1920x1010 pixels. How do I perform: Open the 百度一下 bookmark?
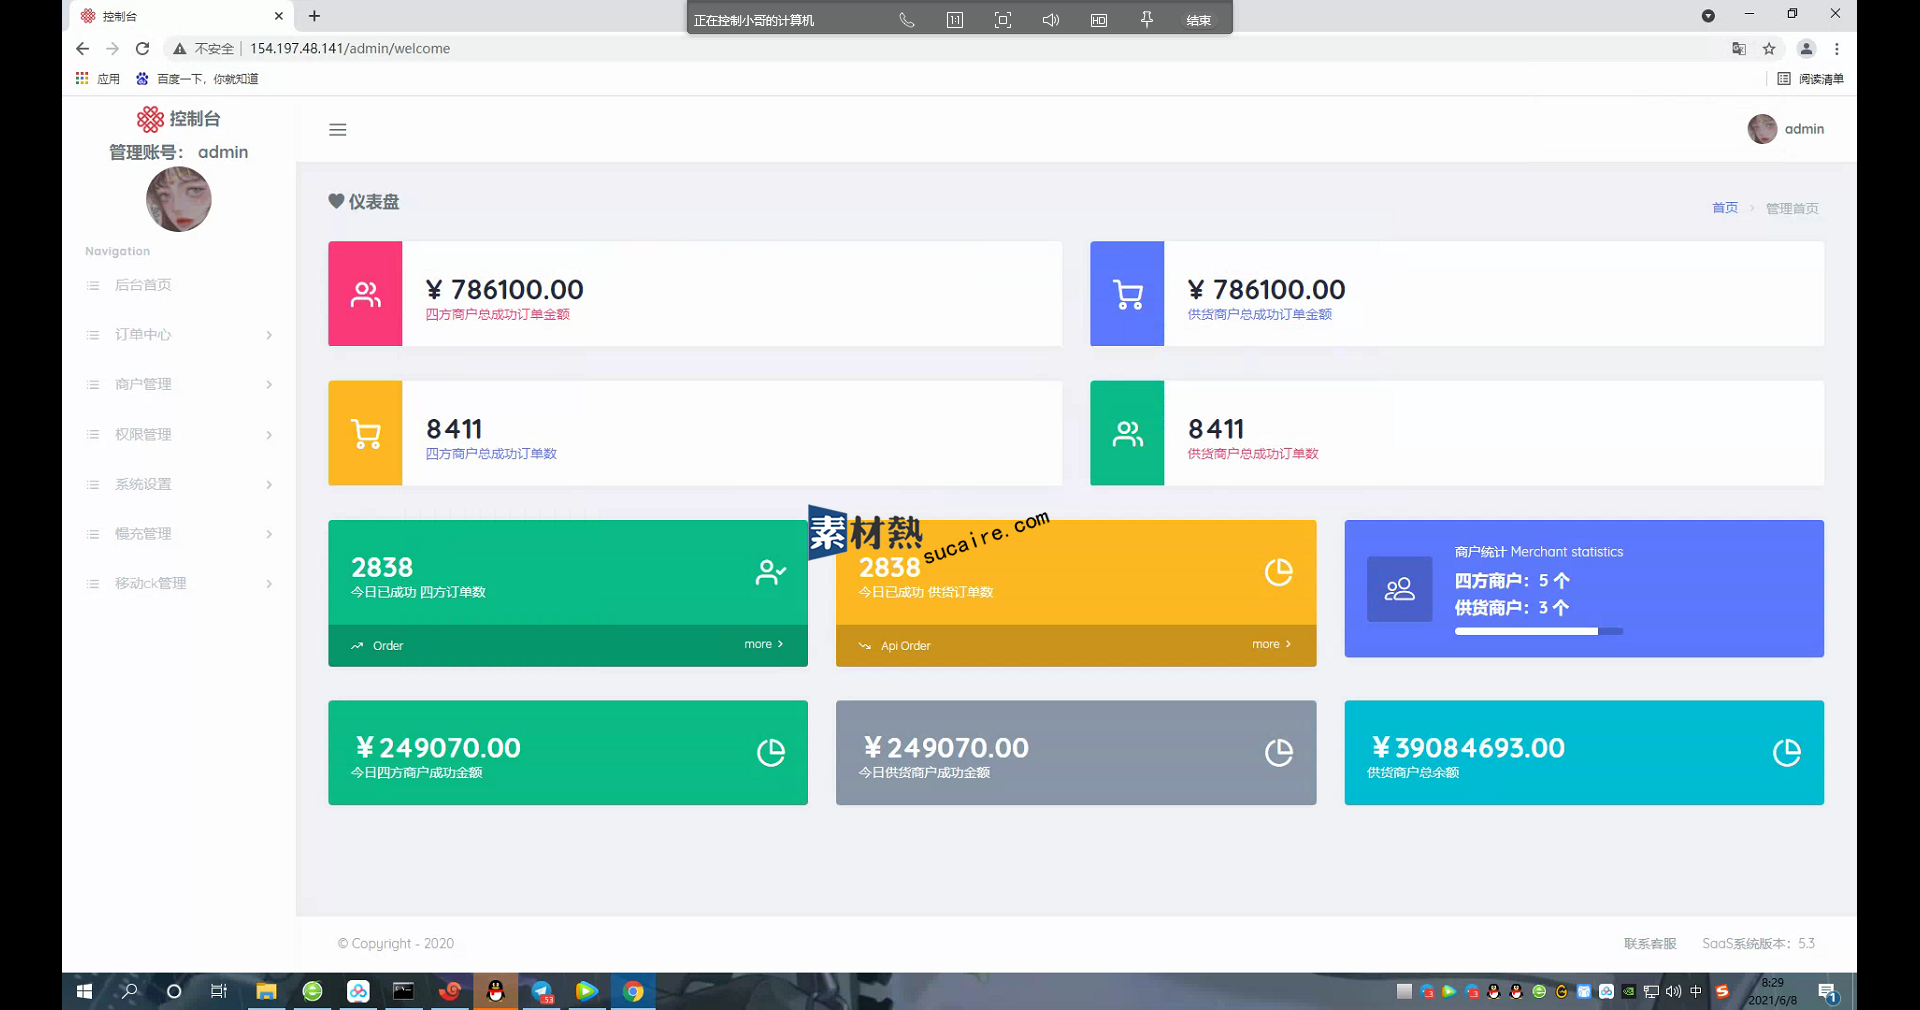(197, 79)
